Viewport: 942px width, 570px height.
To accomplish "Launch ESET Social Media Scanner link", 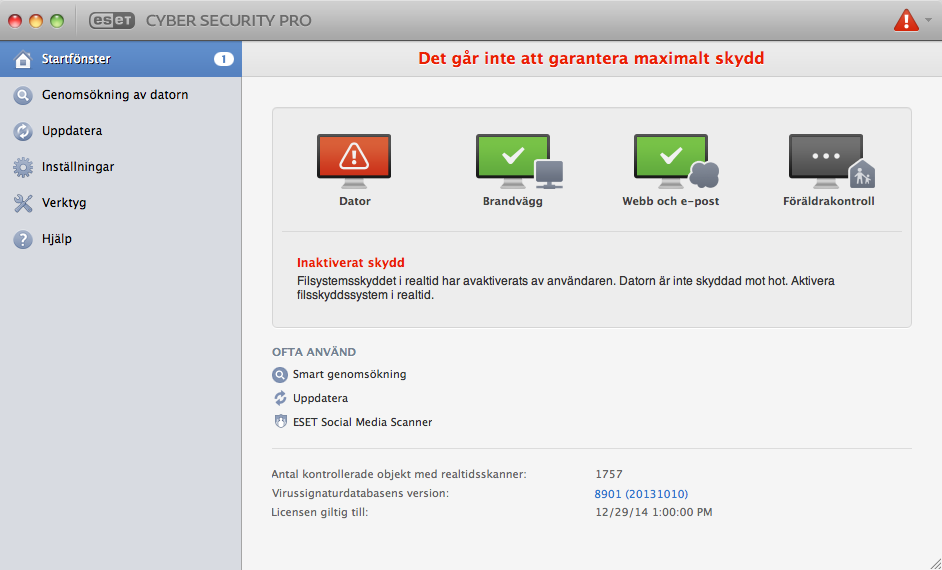I will click(362, 422).
